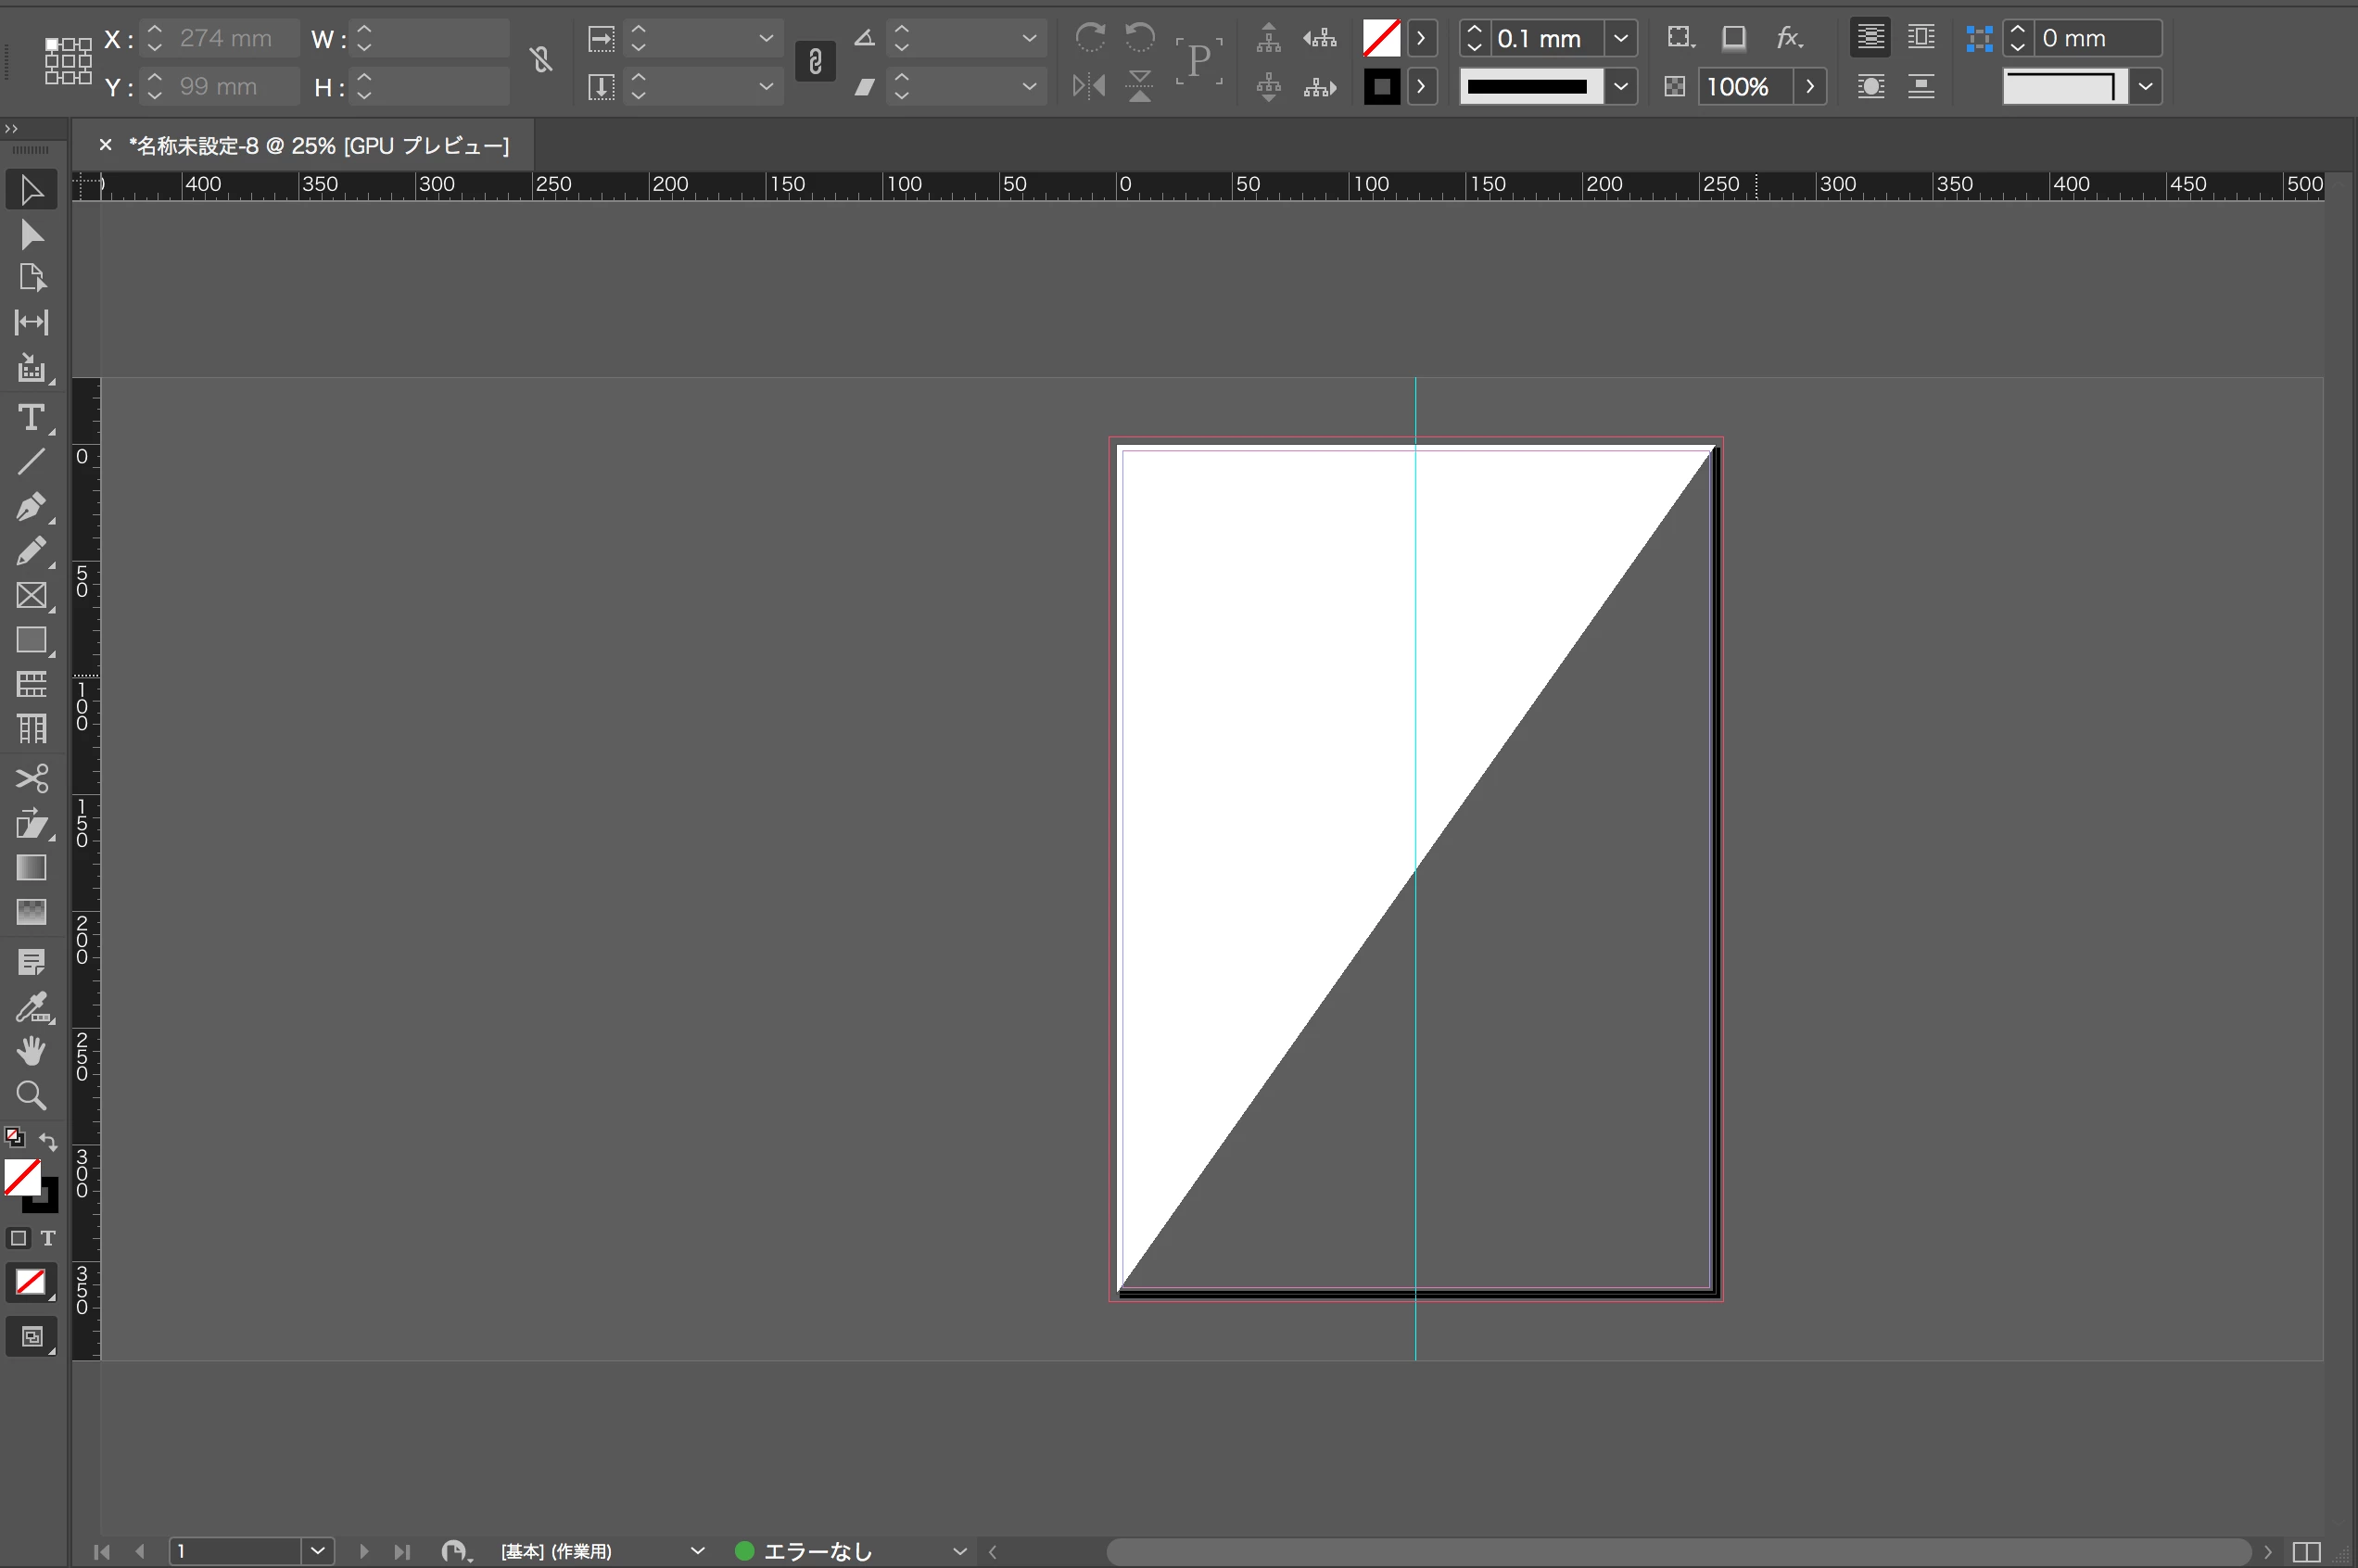Toggle formatting affects text button

pyautogui.click(x=47, y=1238)
